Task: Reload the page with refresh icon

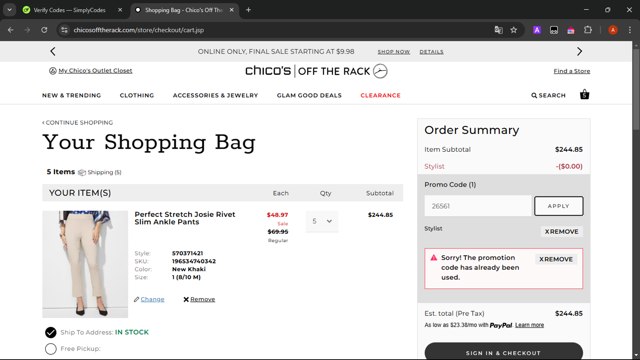Action: click(x=44, y=30)
